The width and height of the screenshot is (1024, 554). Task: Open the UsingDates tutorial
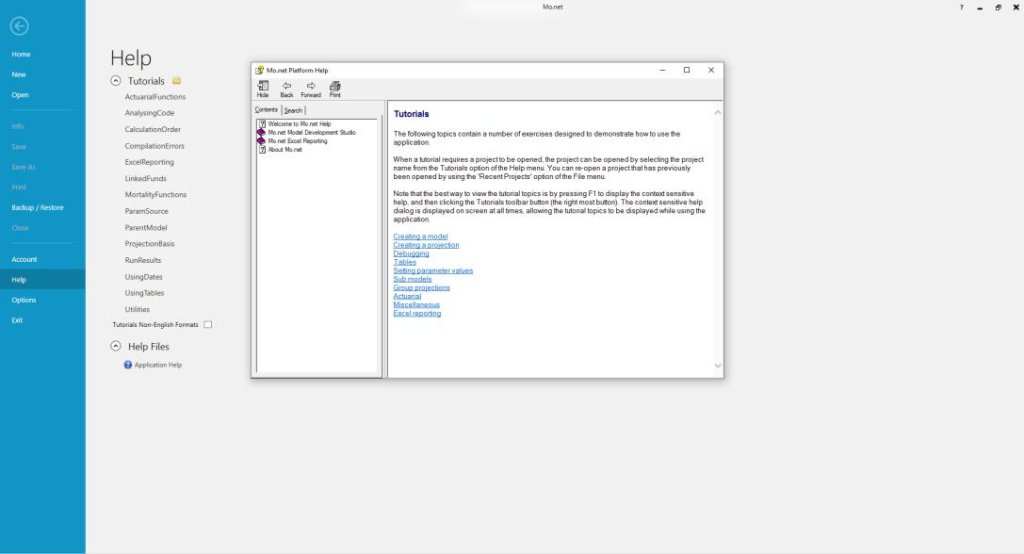tap(144, 277)
